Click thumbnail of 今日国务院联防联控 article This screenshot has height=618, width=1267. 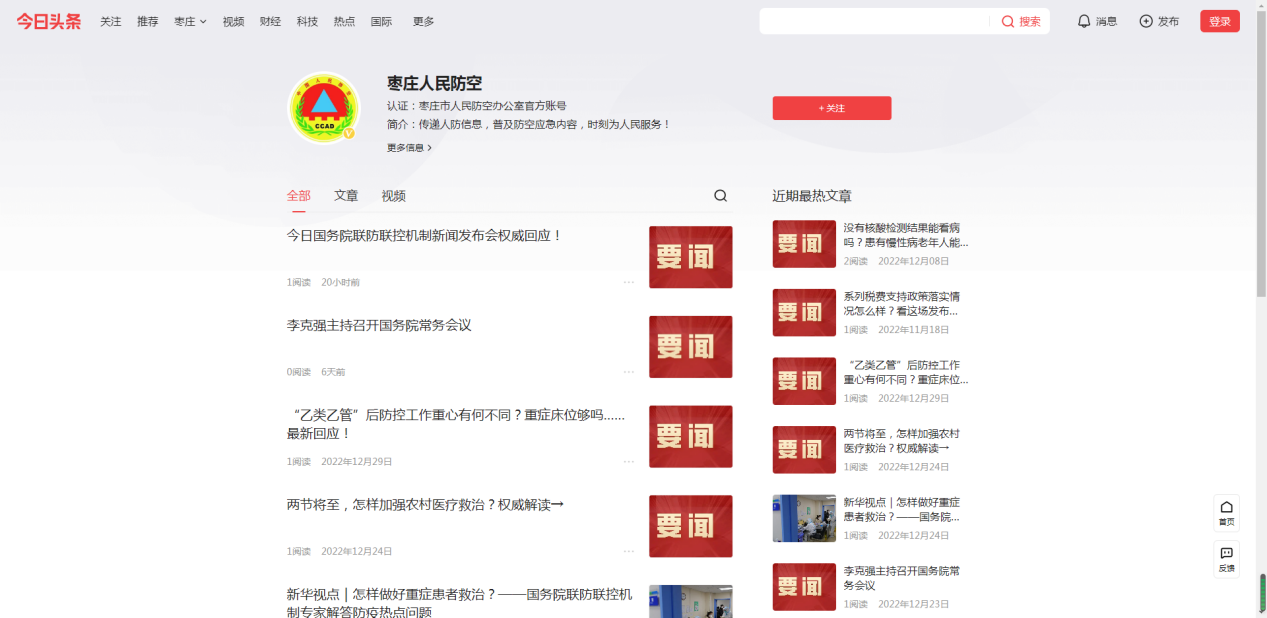[x=691, y=257]
